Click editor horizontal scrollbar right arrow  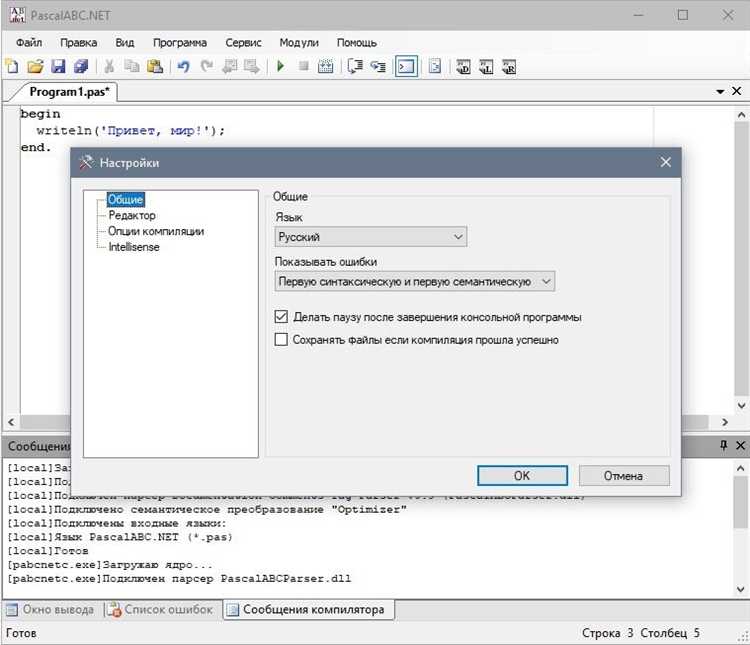(x=725, y=422)
